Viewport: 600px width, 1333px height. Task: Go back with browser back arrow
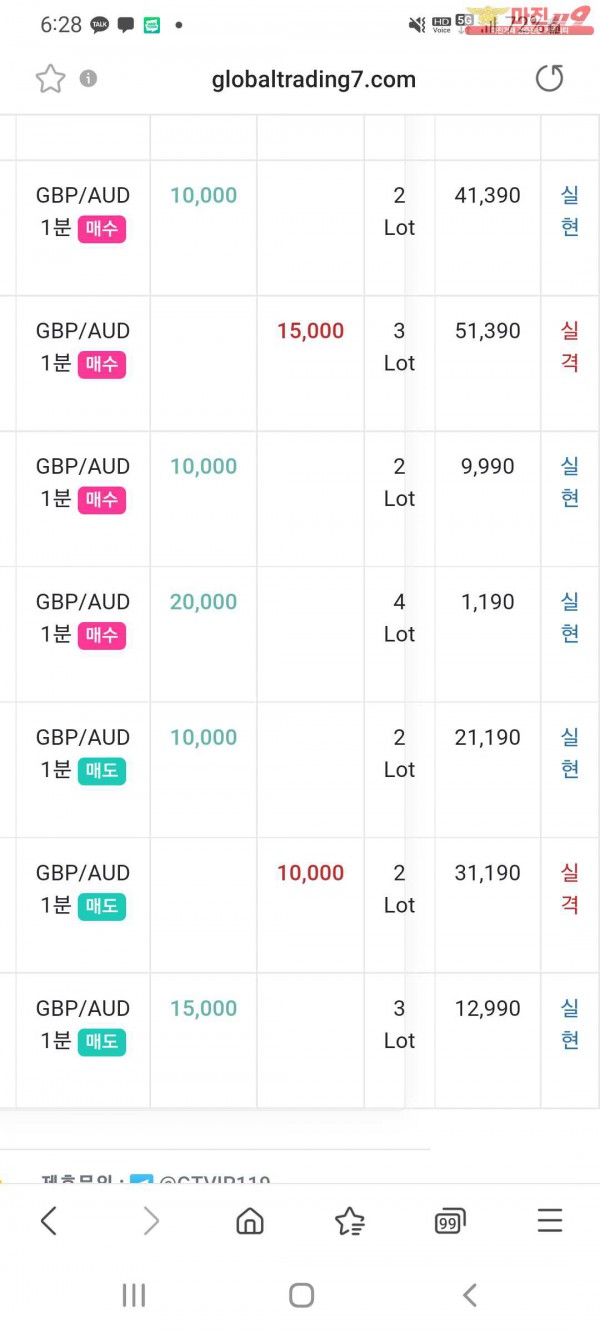pyautogui.click(x=48, y=1221)
